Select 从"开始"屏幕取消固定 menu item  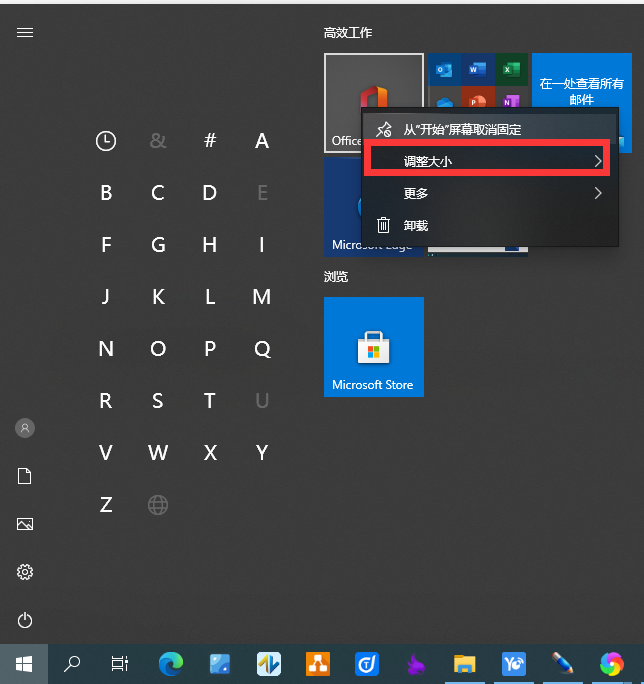[x=462, y=129]
